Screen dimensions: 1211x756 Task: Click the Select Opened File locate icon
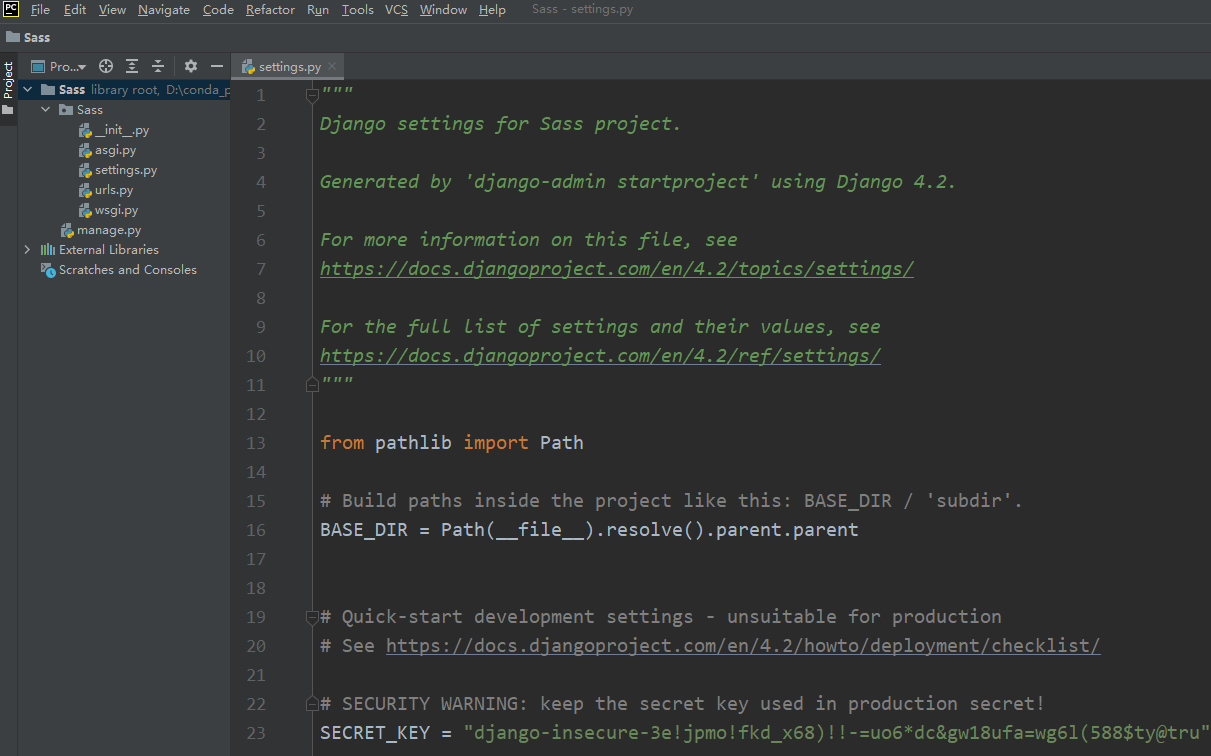[106, 66]
